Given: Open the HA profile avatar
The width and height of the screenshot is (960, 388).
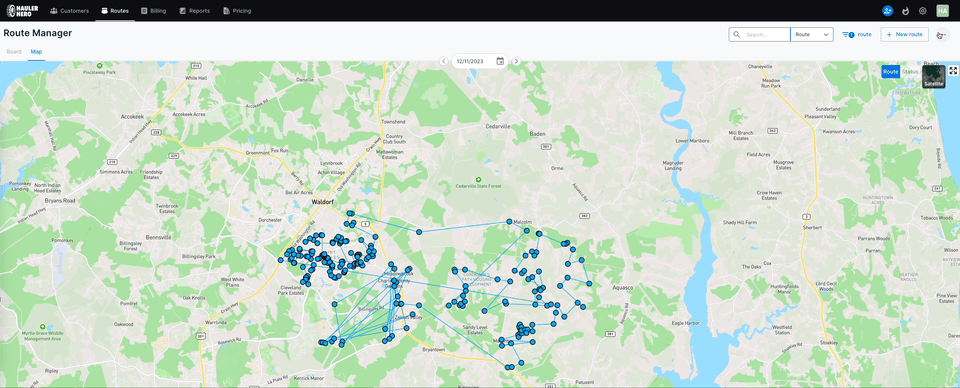Looking at the screenshot, I should point(942,10).
